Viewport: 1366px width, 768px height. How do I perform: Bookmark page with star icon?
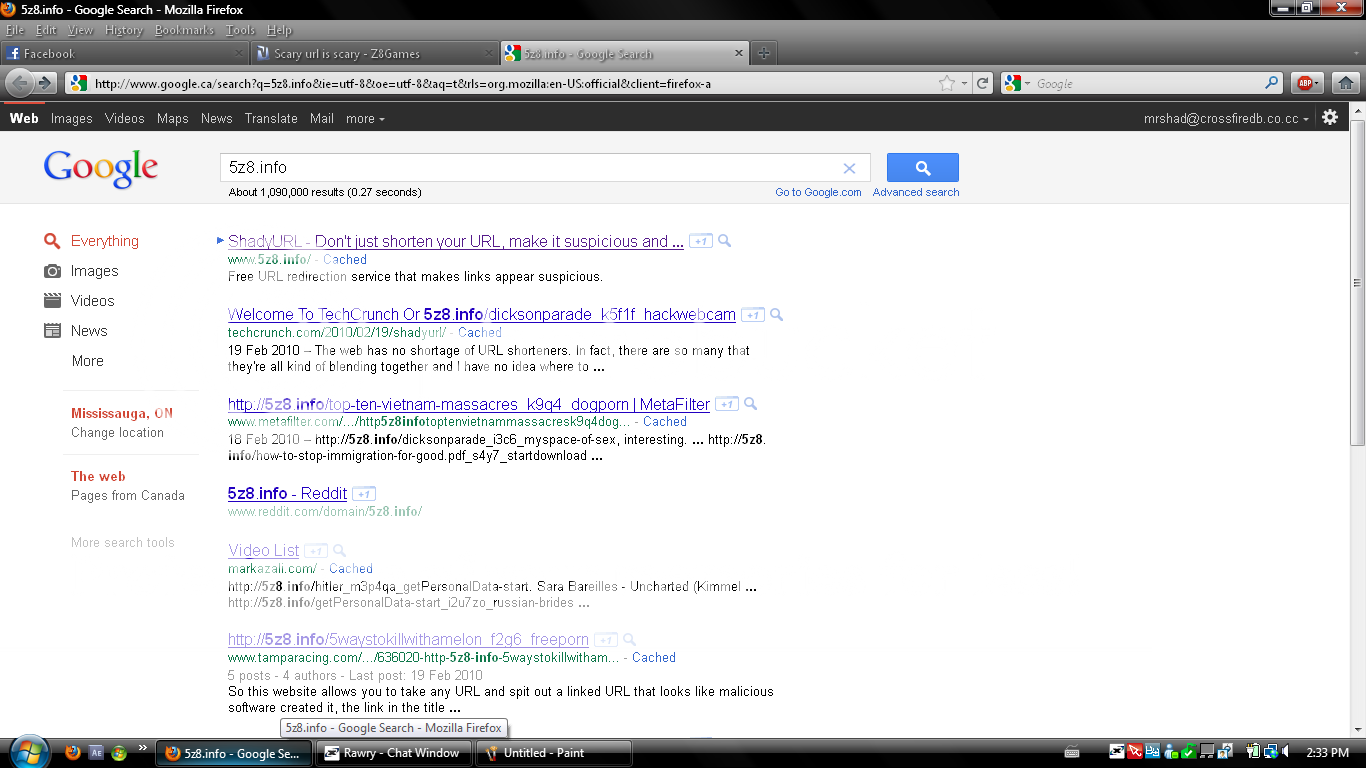pos(946,84)
